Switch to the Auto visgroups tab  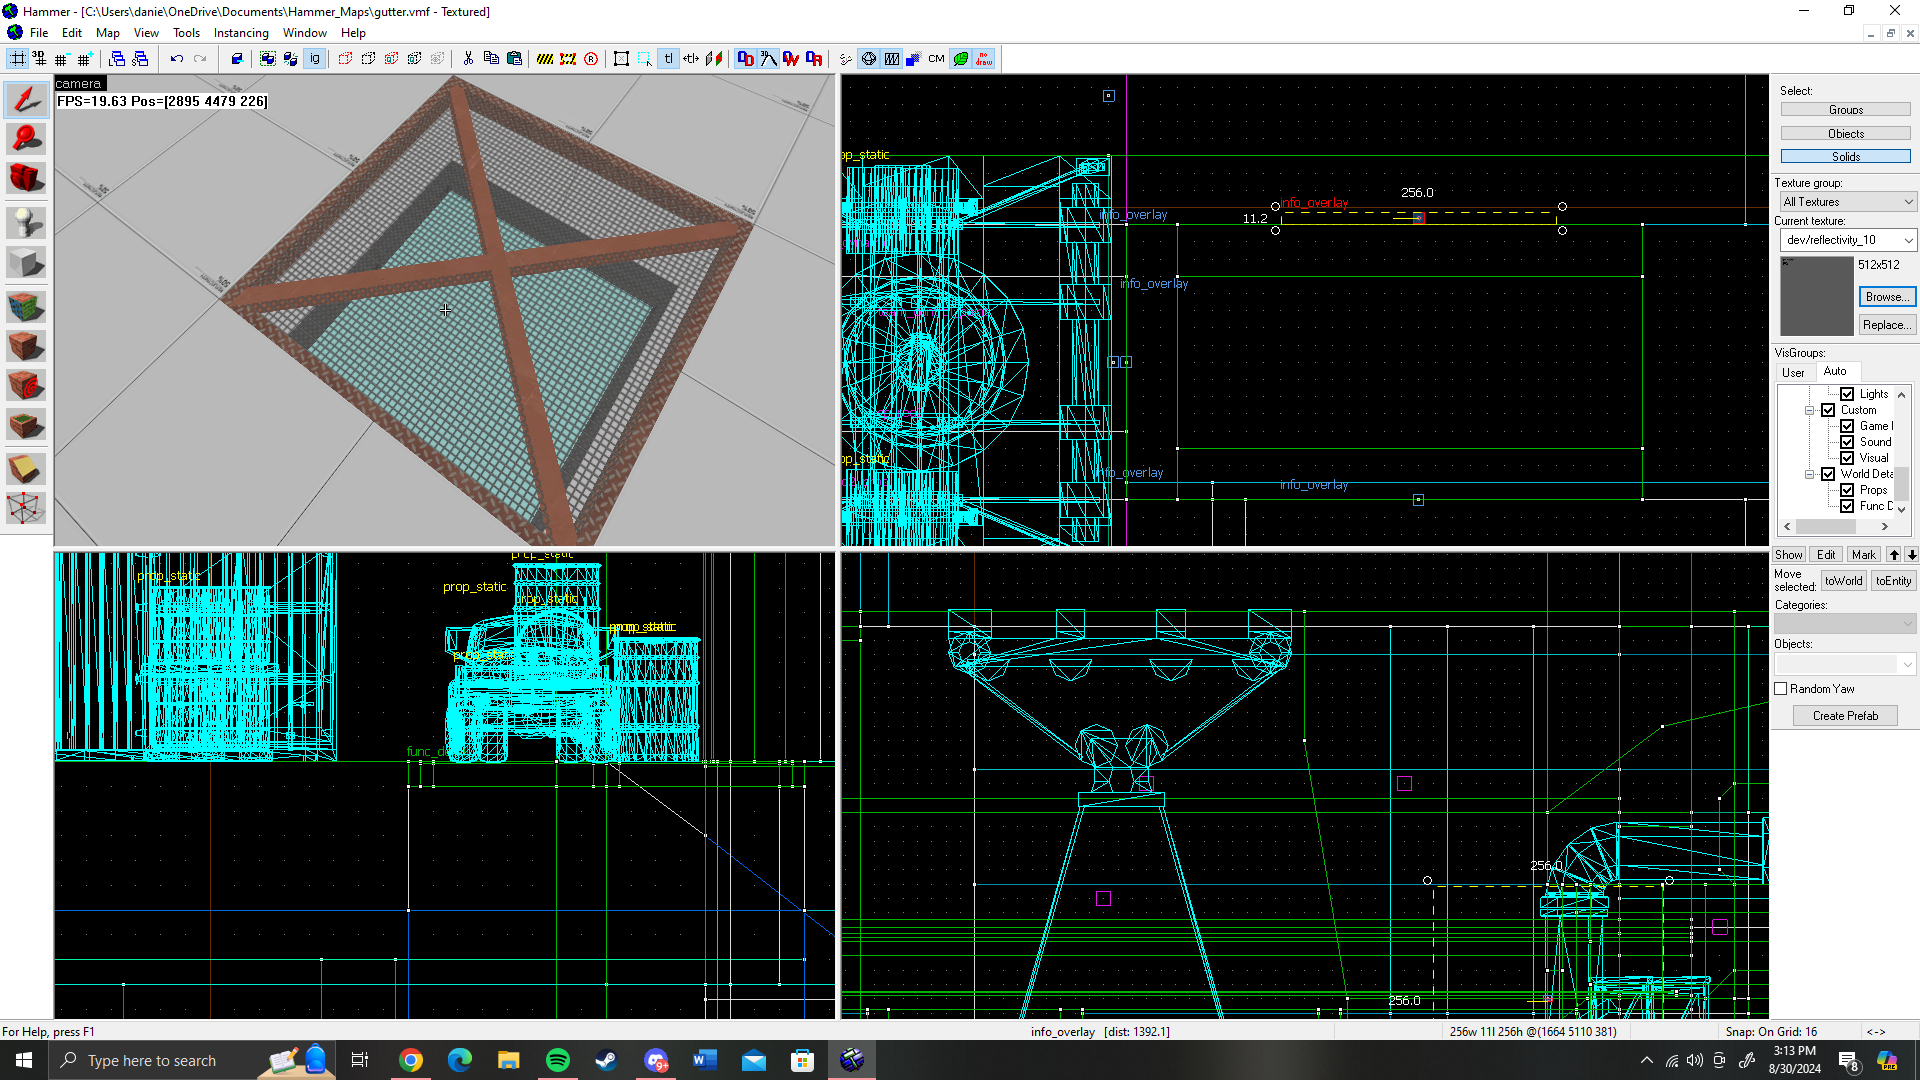(1835, 371)
